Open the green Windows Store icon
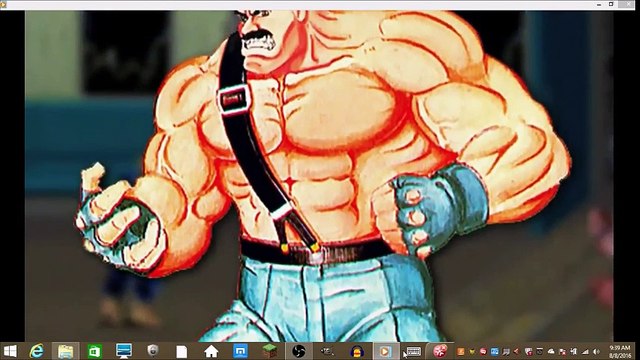 point(94,351)
